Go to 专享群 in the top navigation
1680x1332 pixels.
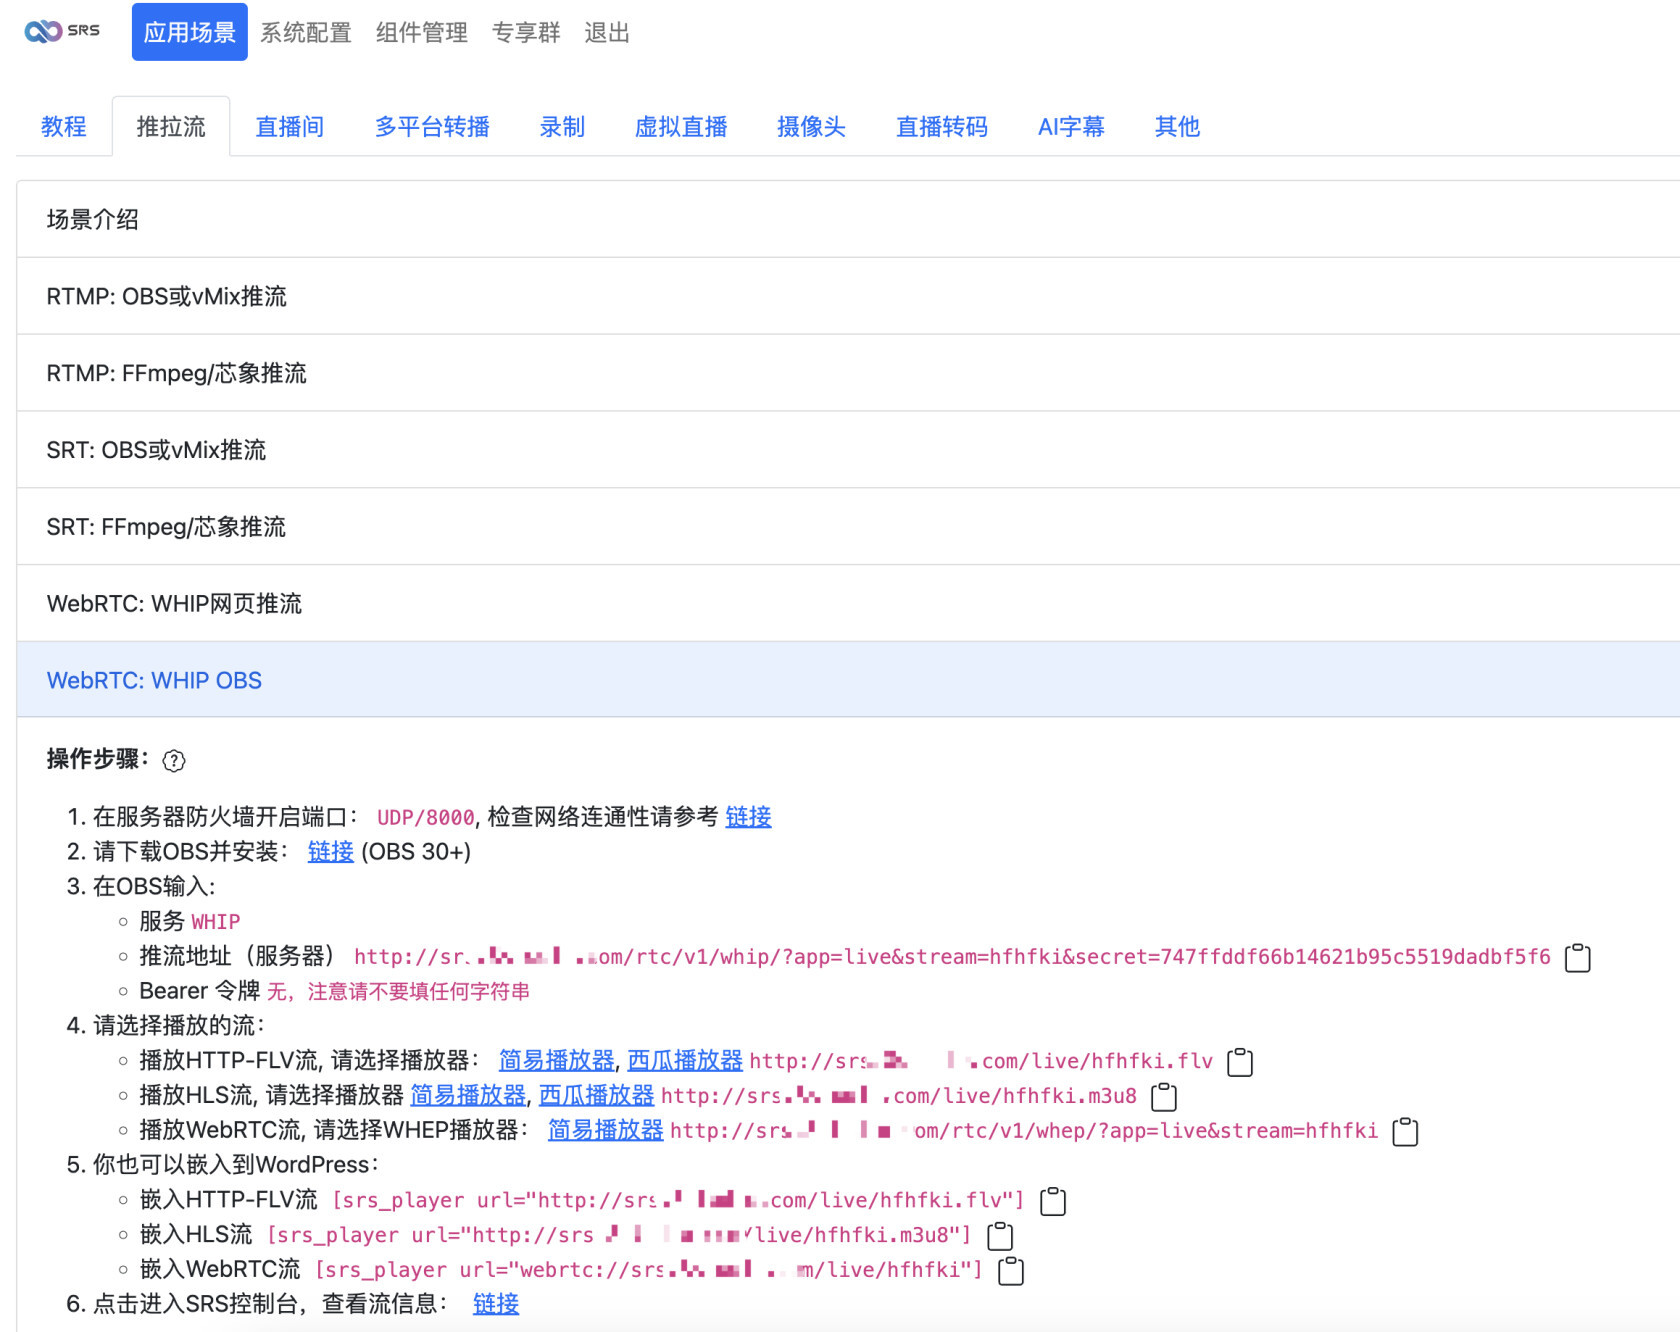(526, 33)
